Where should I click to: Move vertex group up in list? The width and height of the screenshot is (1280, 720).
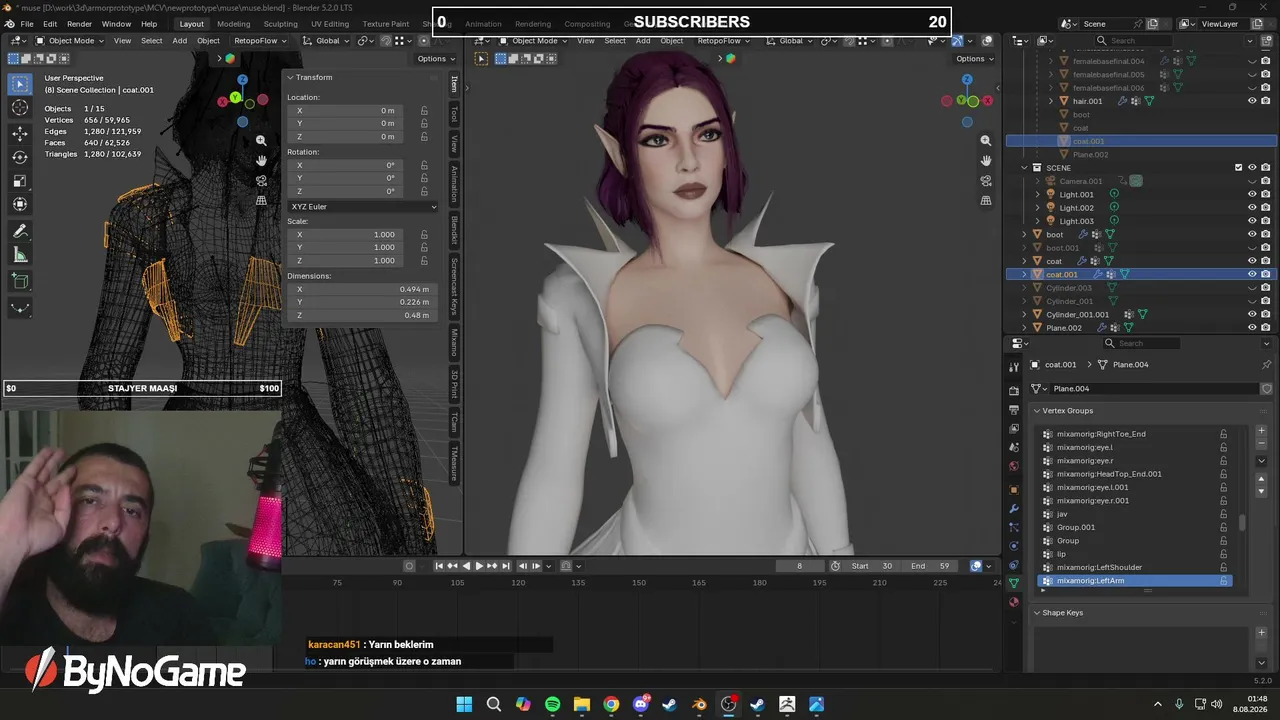[1262, 479]
